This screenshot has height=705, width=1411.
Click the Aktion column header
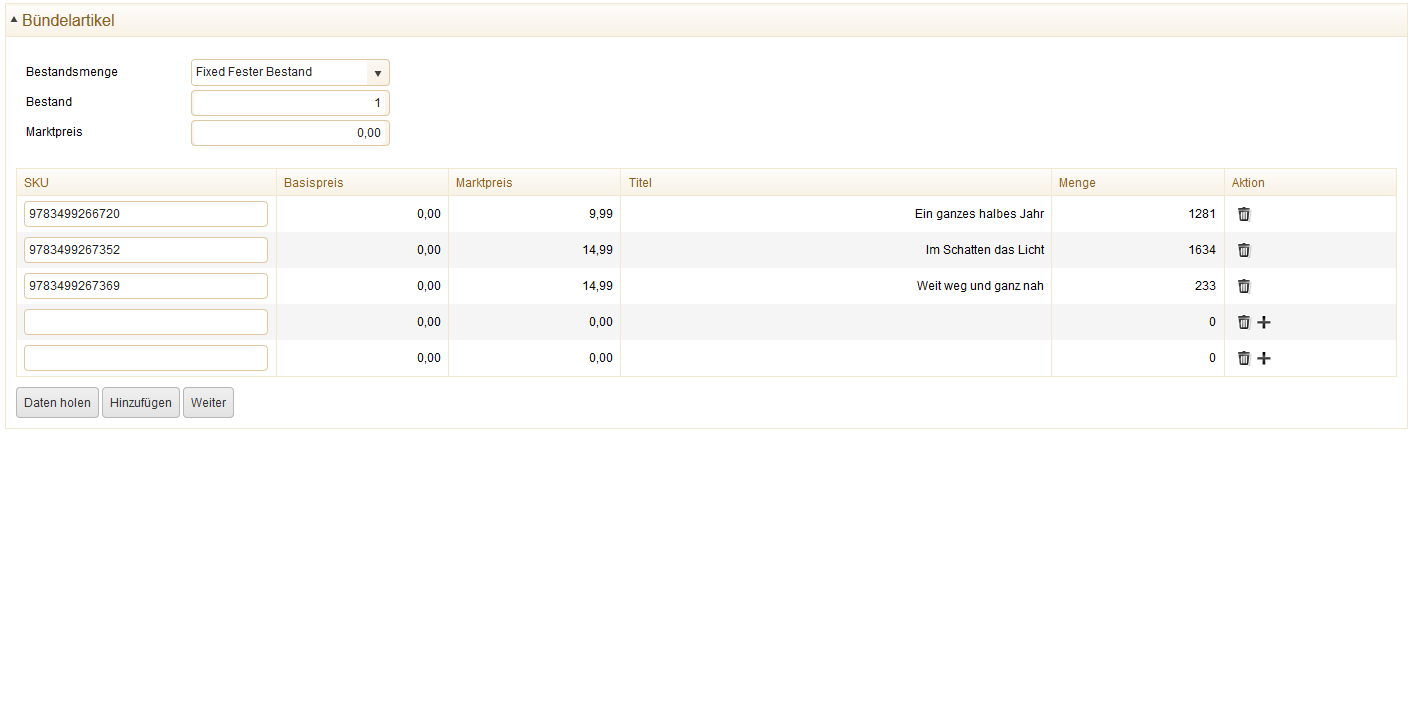[1310, 183]
